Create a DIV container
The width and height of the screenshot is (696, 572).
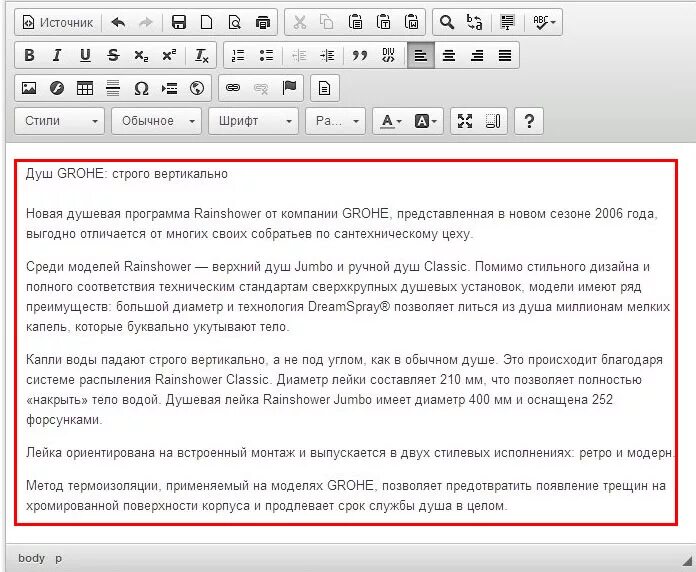(388, 55)
